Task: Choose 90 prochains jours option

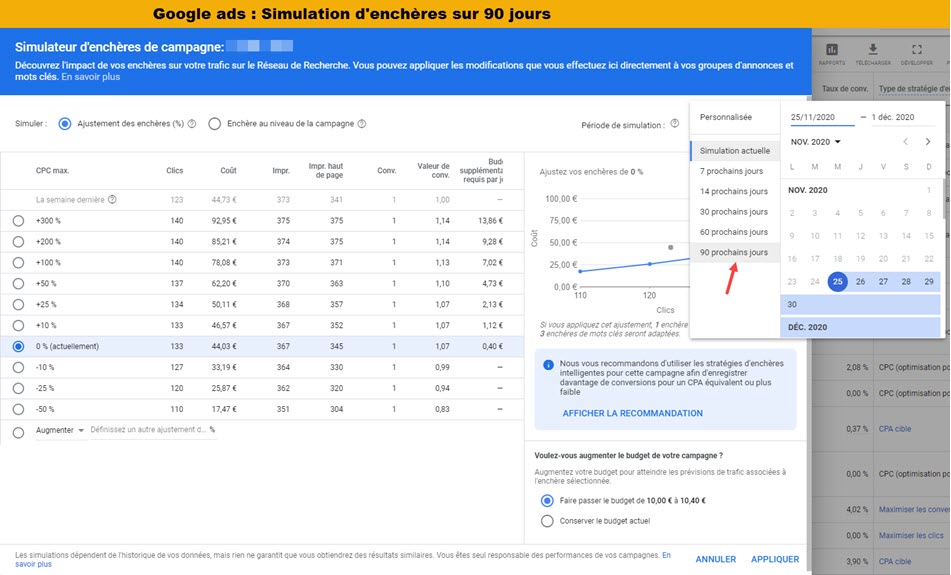Action: [734, 252]
